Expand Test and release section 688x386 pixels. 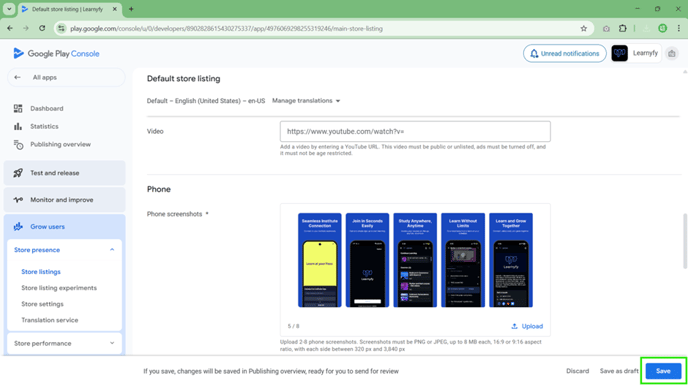(64, 173)
